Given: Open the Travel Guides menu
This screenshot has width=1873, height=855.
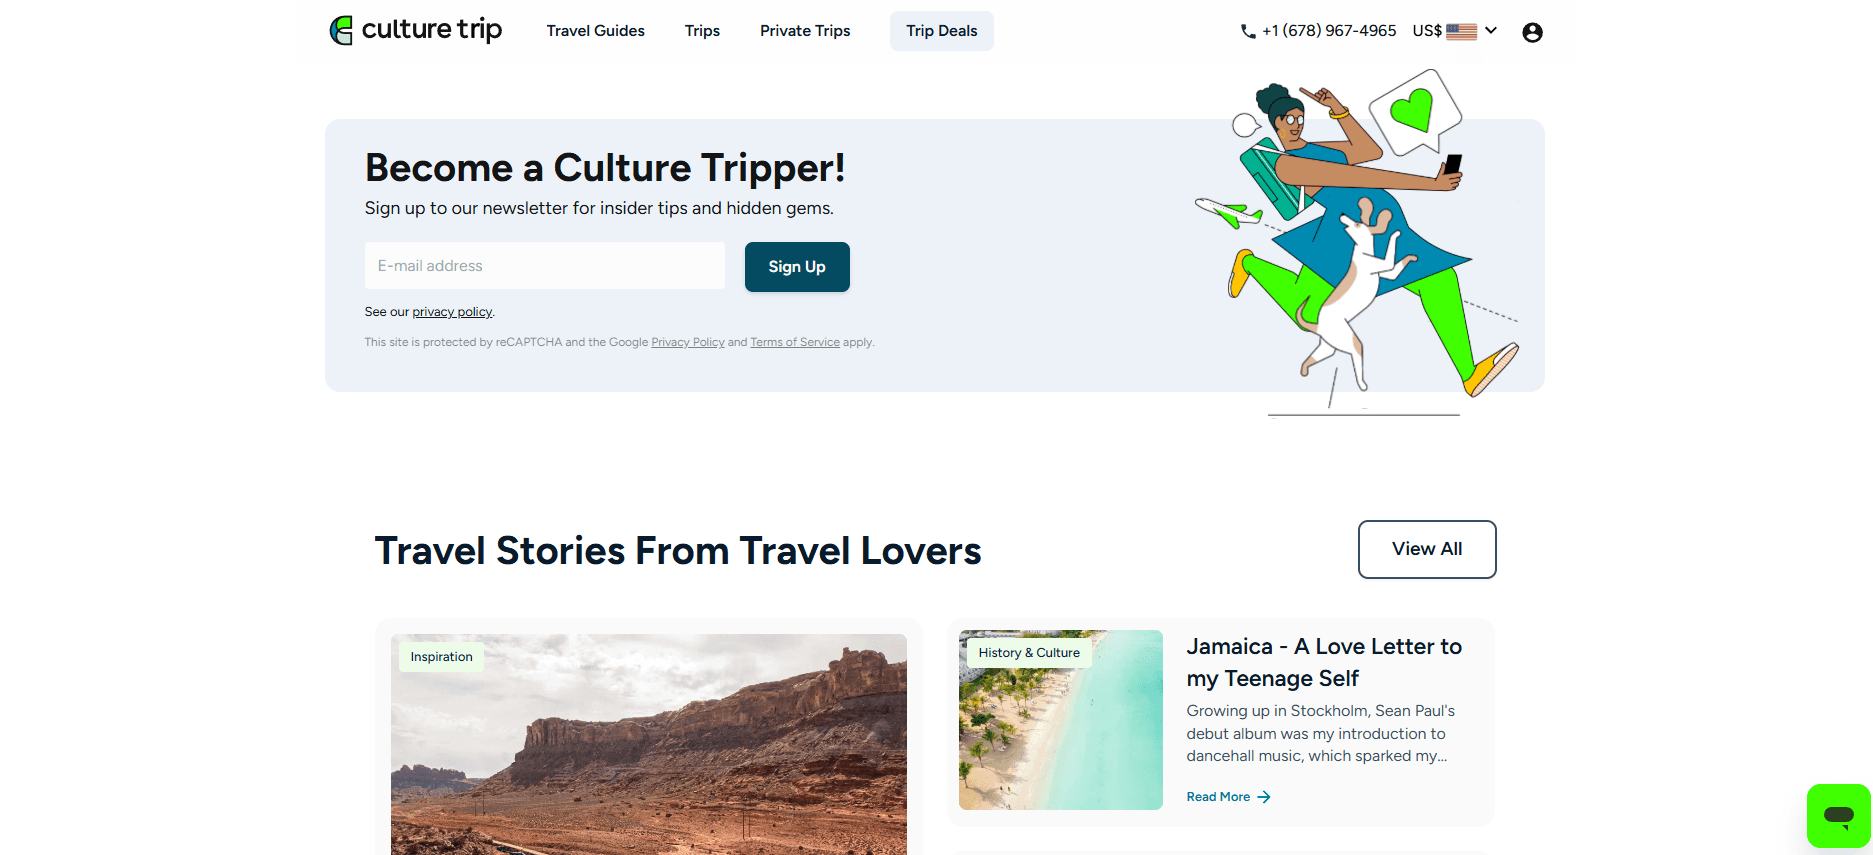Looking at the screenshot, I should point(596,31).
